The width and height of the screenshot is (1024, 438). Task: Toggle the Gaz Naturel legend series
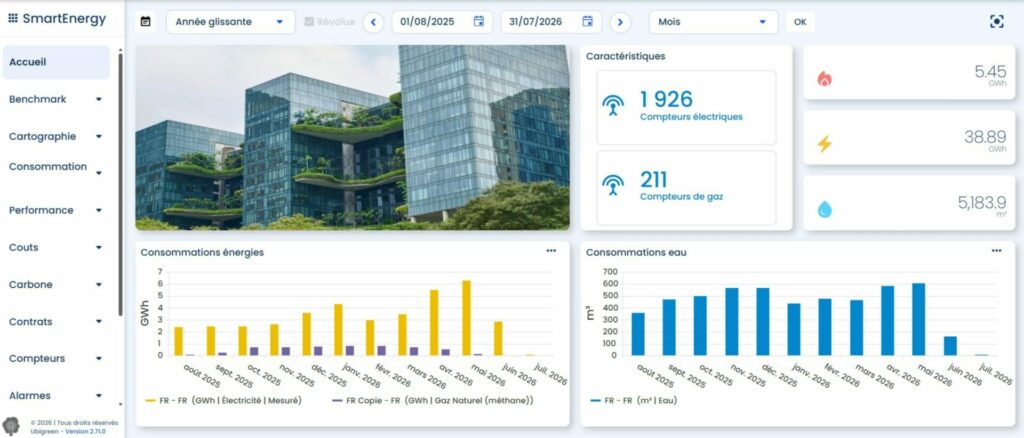[433, 400]
